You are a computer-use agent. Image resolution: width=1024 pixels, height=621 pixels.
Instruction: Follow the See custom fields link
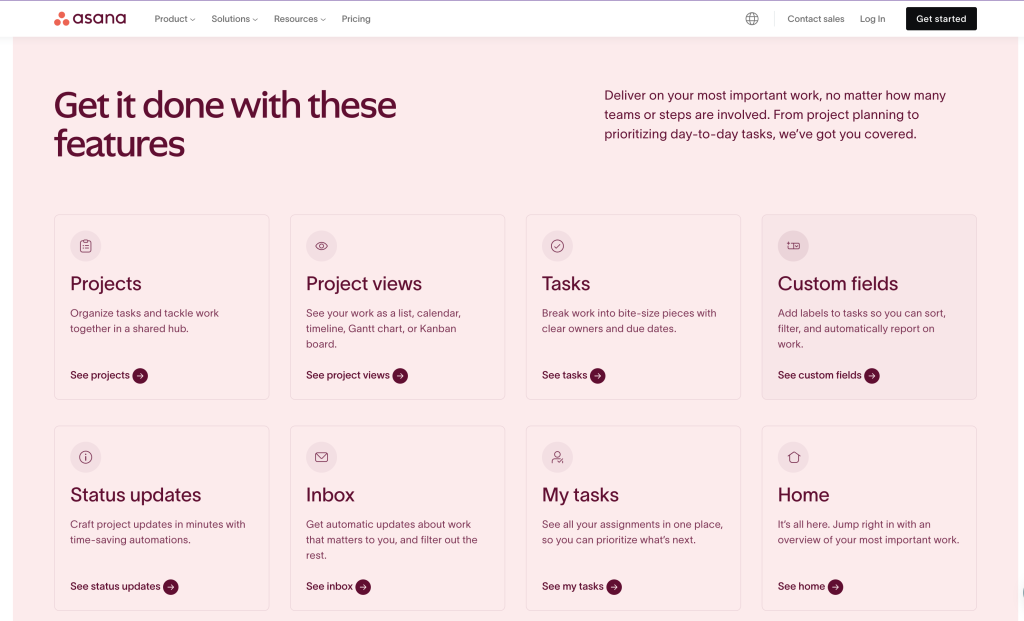pyautogui.click(x=828, y=376)
